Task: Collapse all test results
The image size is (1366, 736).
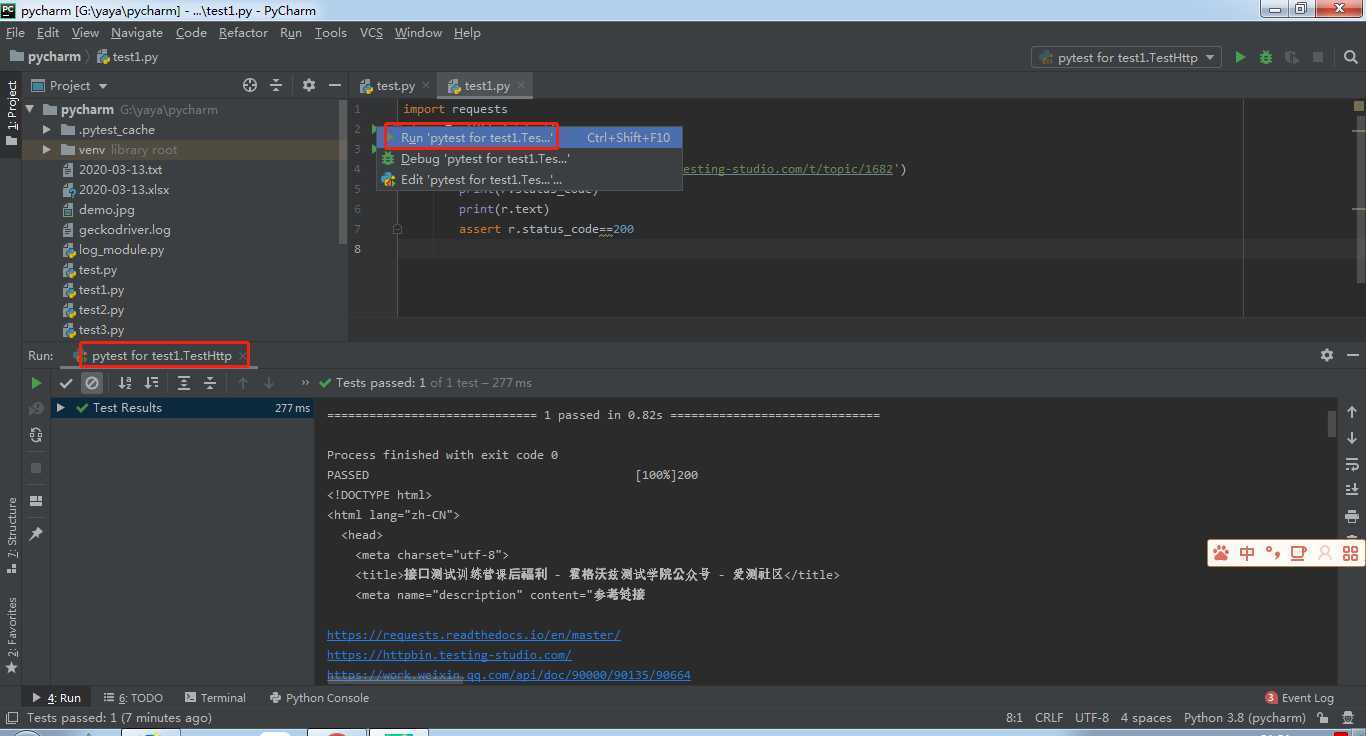Action: click(x=210, y=383)
